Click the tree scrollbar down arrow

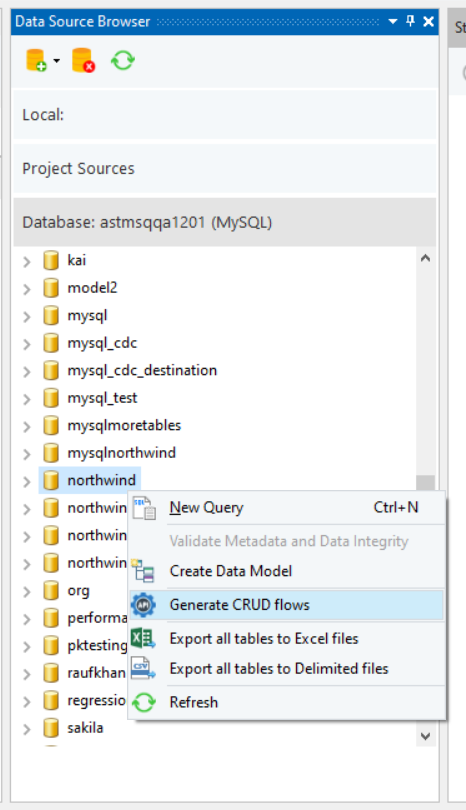[x=425, y=736]
